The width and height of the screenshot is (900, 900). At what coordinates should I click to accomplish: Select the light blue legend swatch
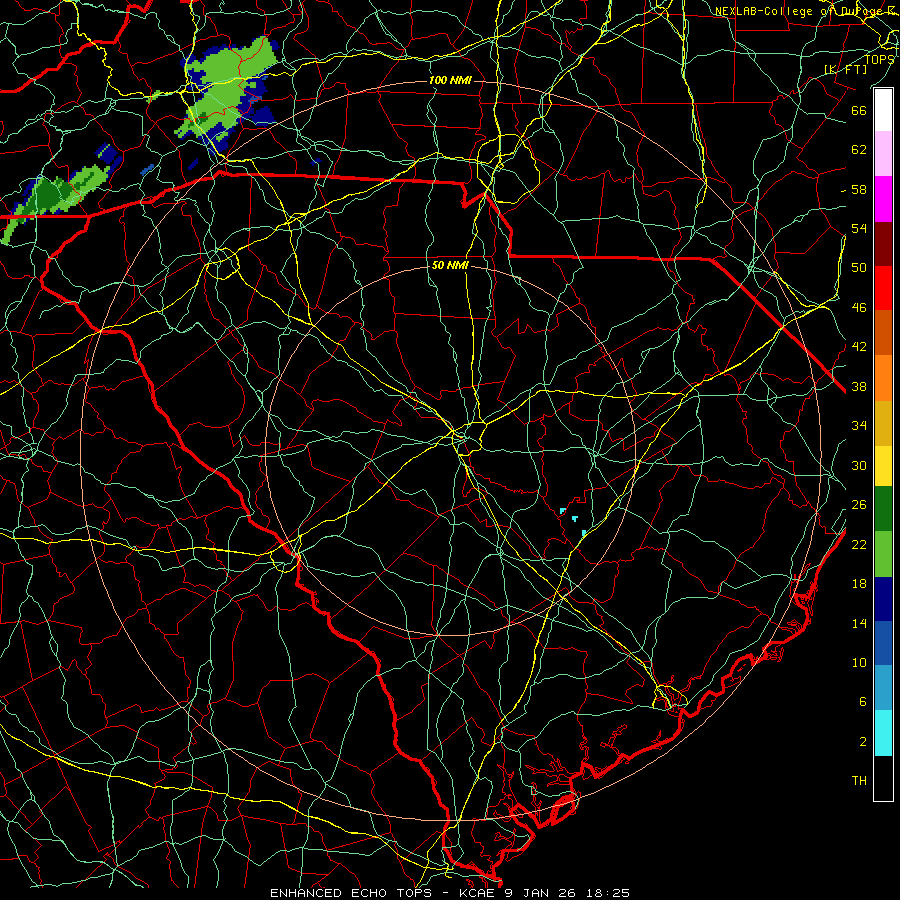883,688
